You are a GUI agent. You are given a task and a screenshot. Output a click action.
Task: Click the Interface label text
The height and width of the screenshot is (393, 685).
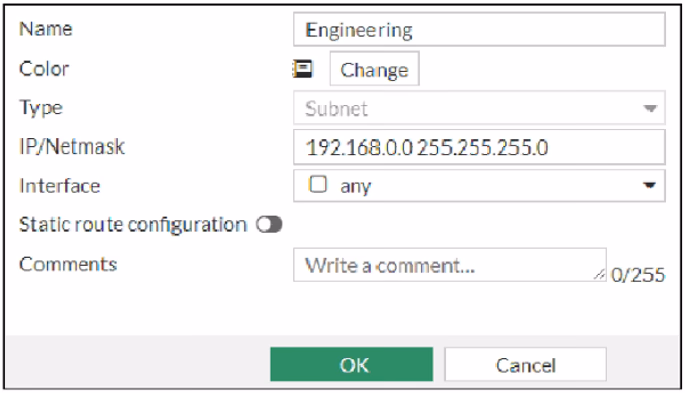coord(60,186)
